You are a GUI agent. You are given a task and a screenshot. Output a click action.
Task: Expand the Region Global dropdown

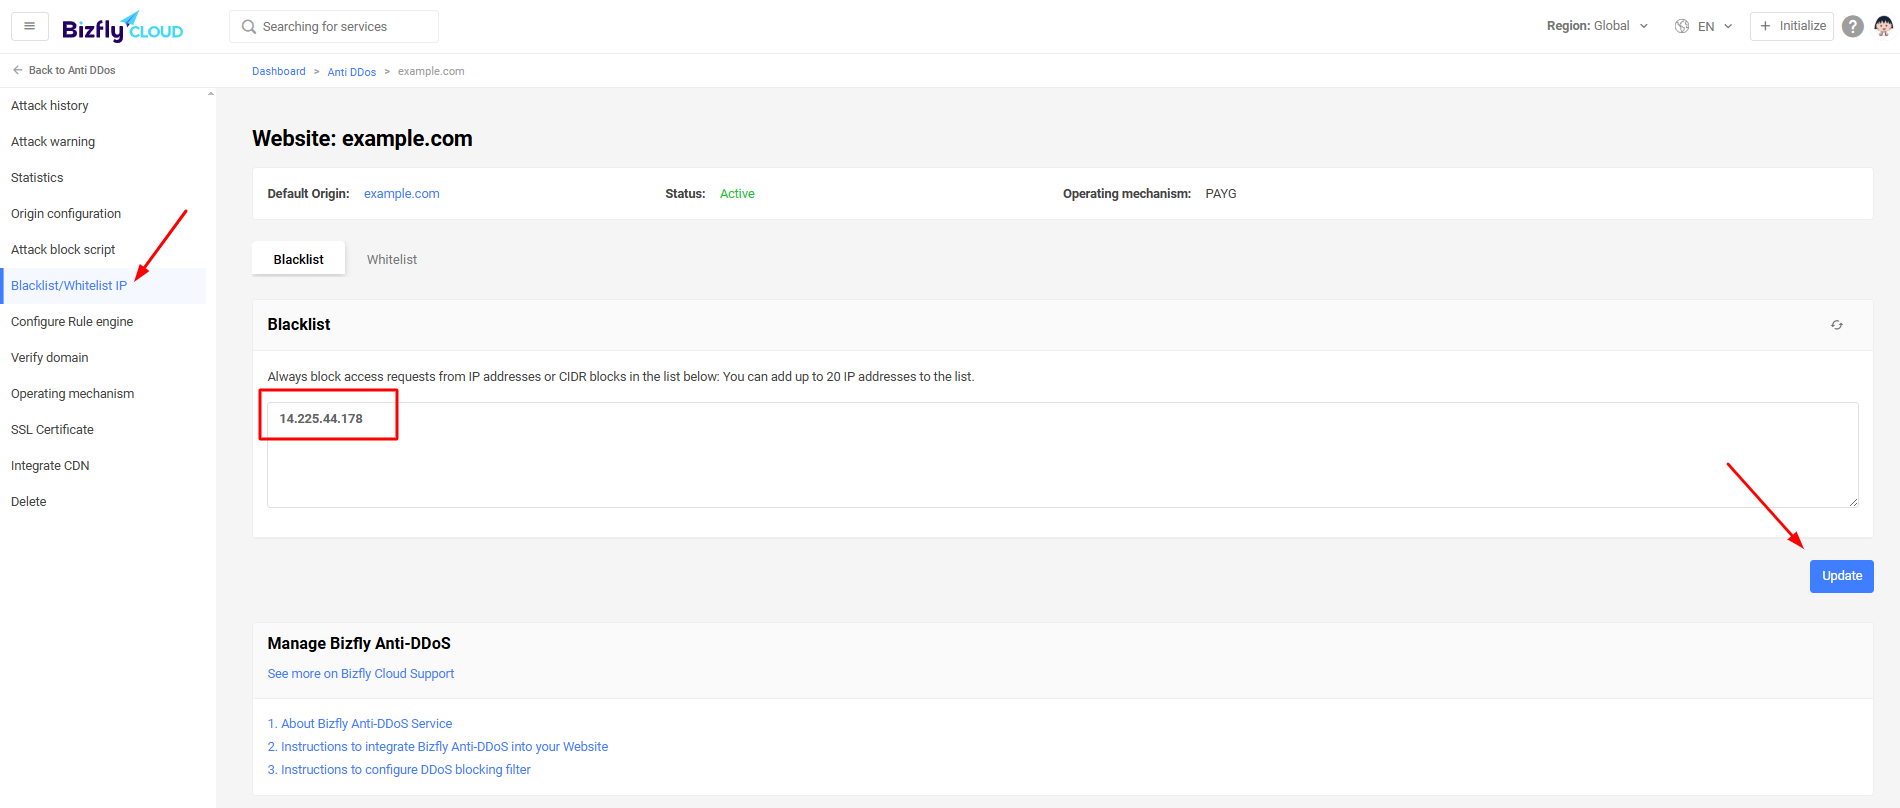click(1597, 26)
